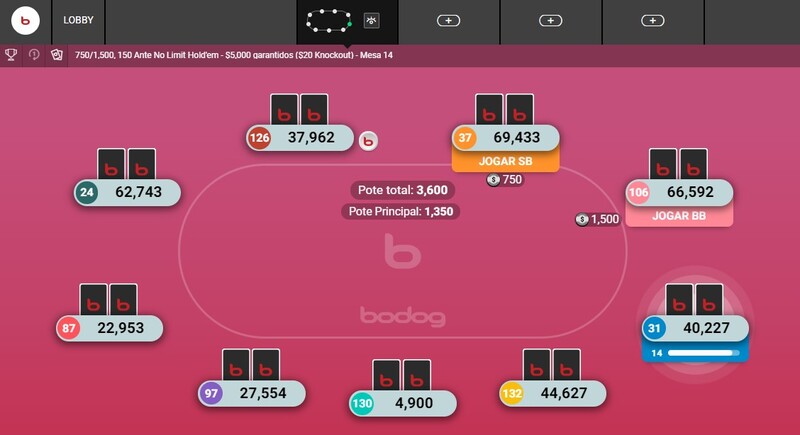Select the active table tab with oval icon

[329, 20]
